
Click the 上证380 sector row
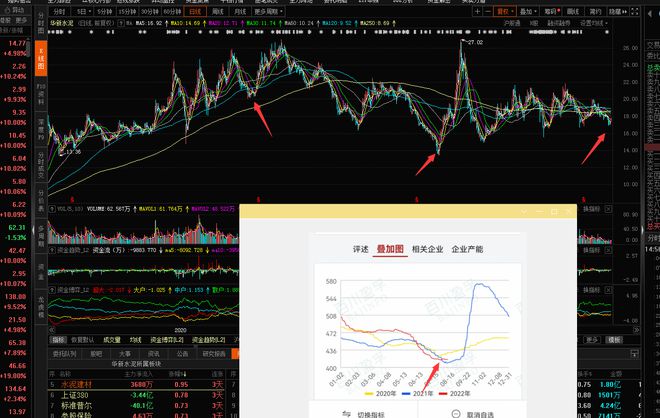[138, 395]
